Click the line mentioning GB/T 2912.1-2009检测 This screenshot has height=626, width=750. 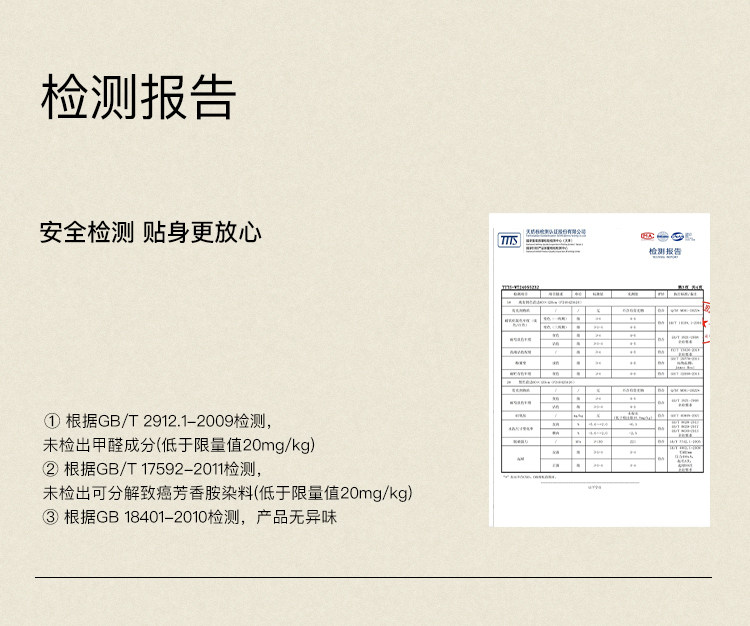[158, 421]
